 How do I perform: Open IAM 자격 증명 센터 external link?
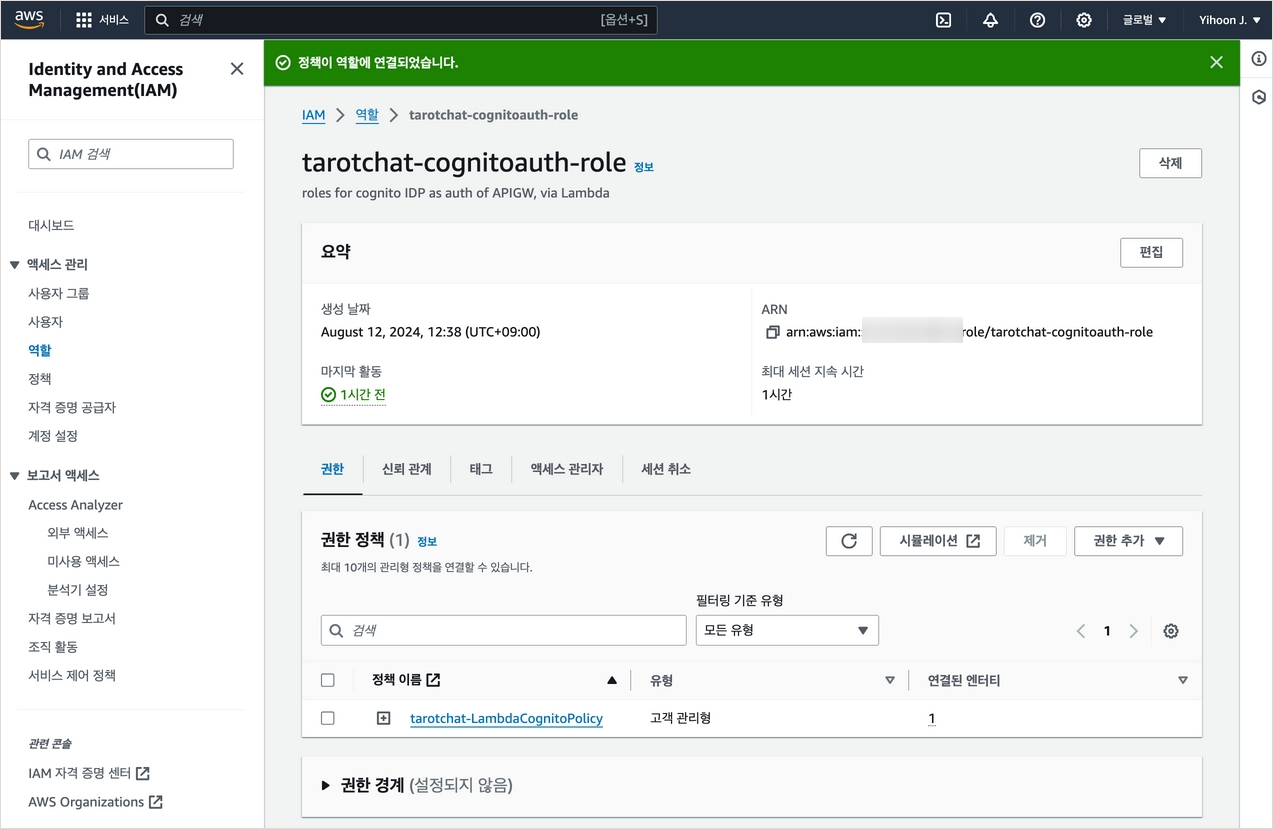click(x=89, y=773)
